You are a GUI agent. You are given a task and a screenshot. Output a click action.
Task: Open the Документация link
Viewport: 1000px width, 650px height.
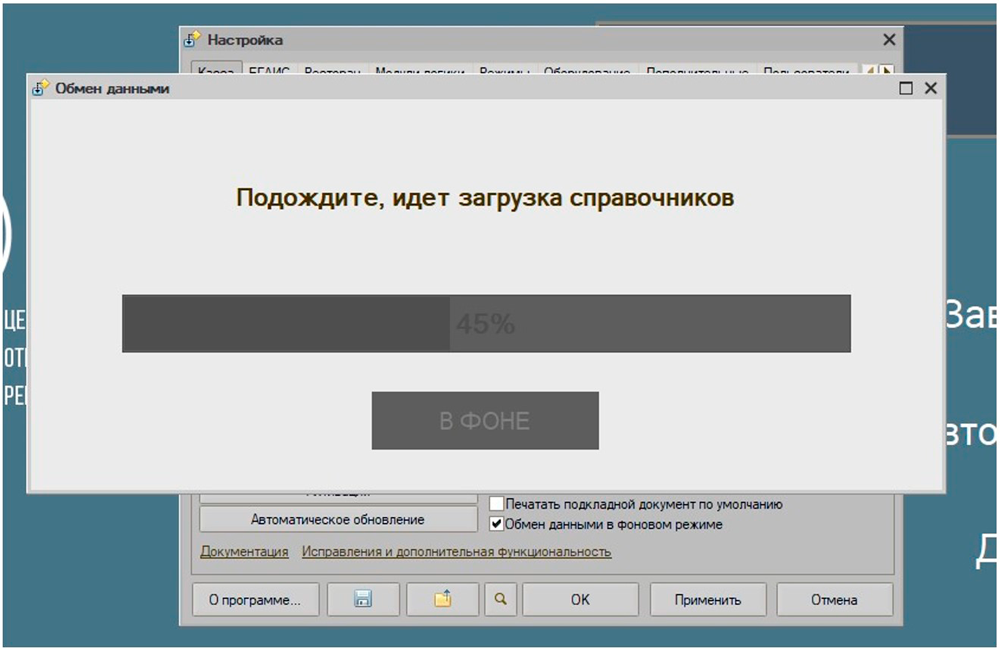point(244,552)
